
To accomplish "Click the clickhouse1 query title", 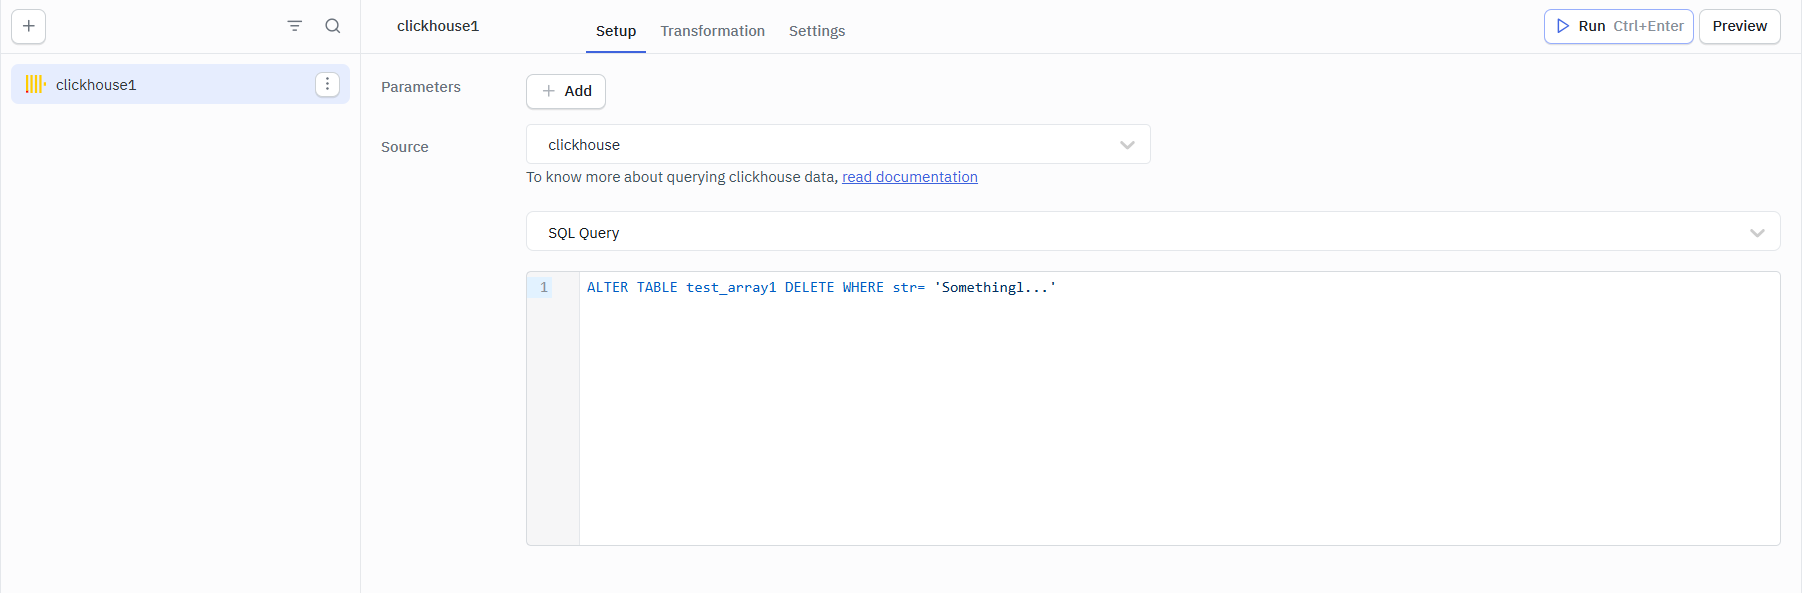I will tap(438, 26).
